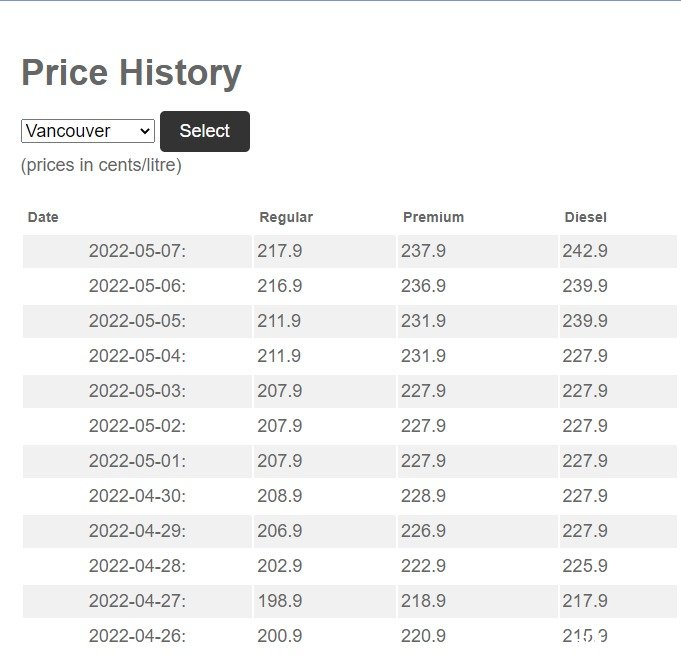Click regular price 206.9 on 2022-04-29
The width and height of the screenshot is (681, 659).
click(x=279, y=531)
